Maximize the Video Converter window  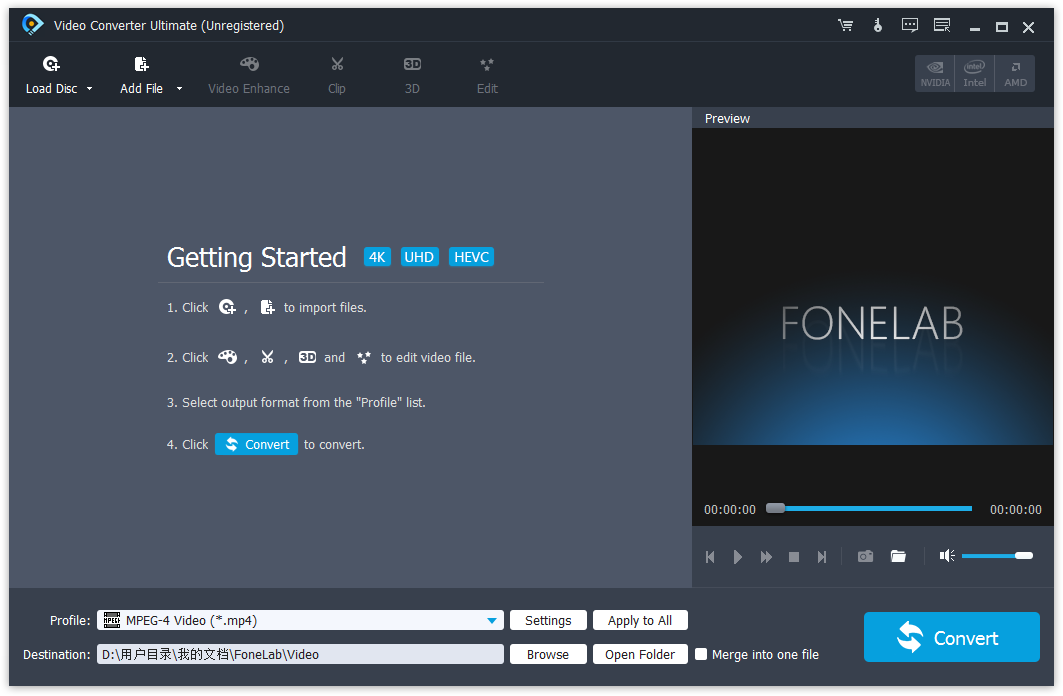pyautogui.click(x=1002, y=27)
